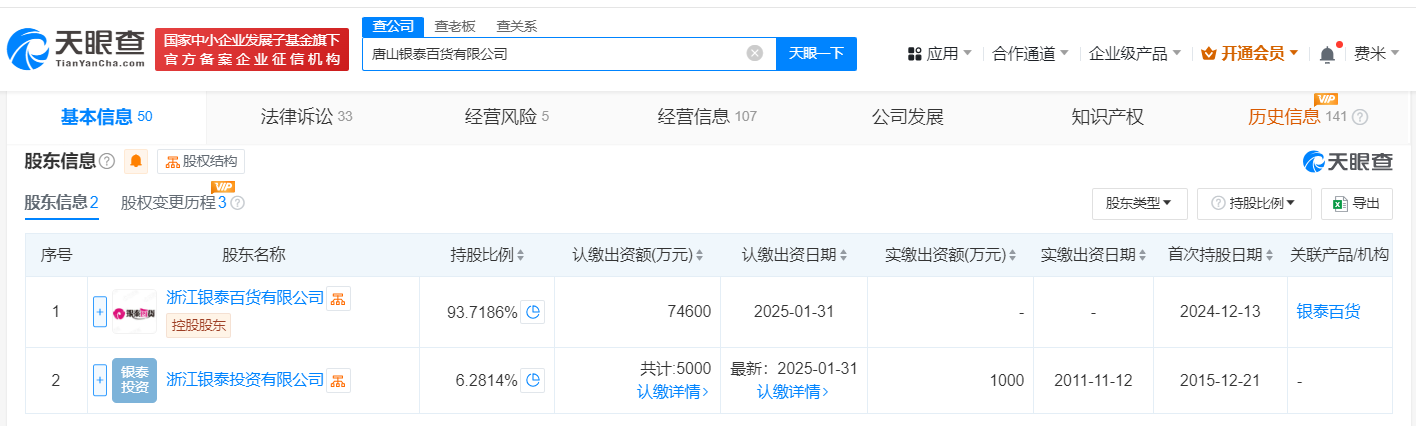Viewport: 1416px width, 426px height.
Task: Open the 基本信息 tab
Action: pos(106,117)
